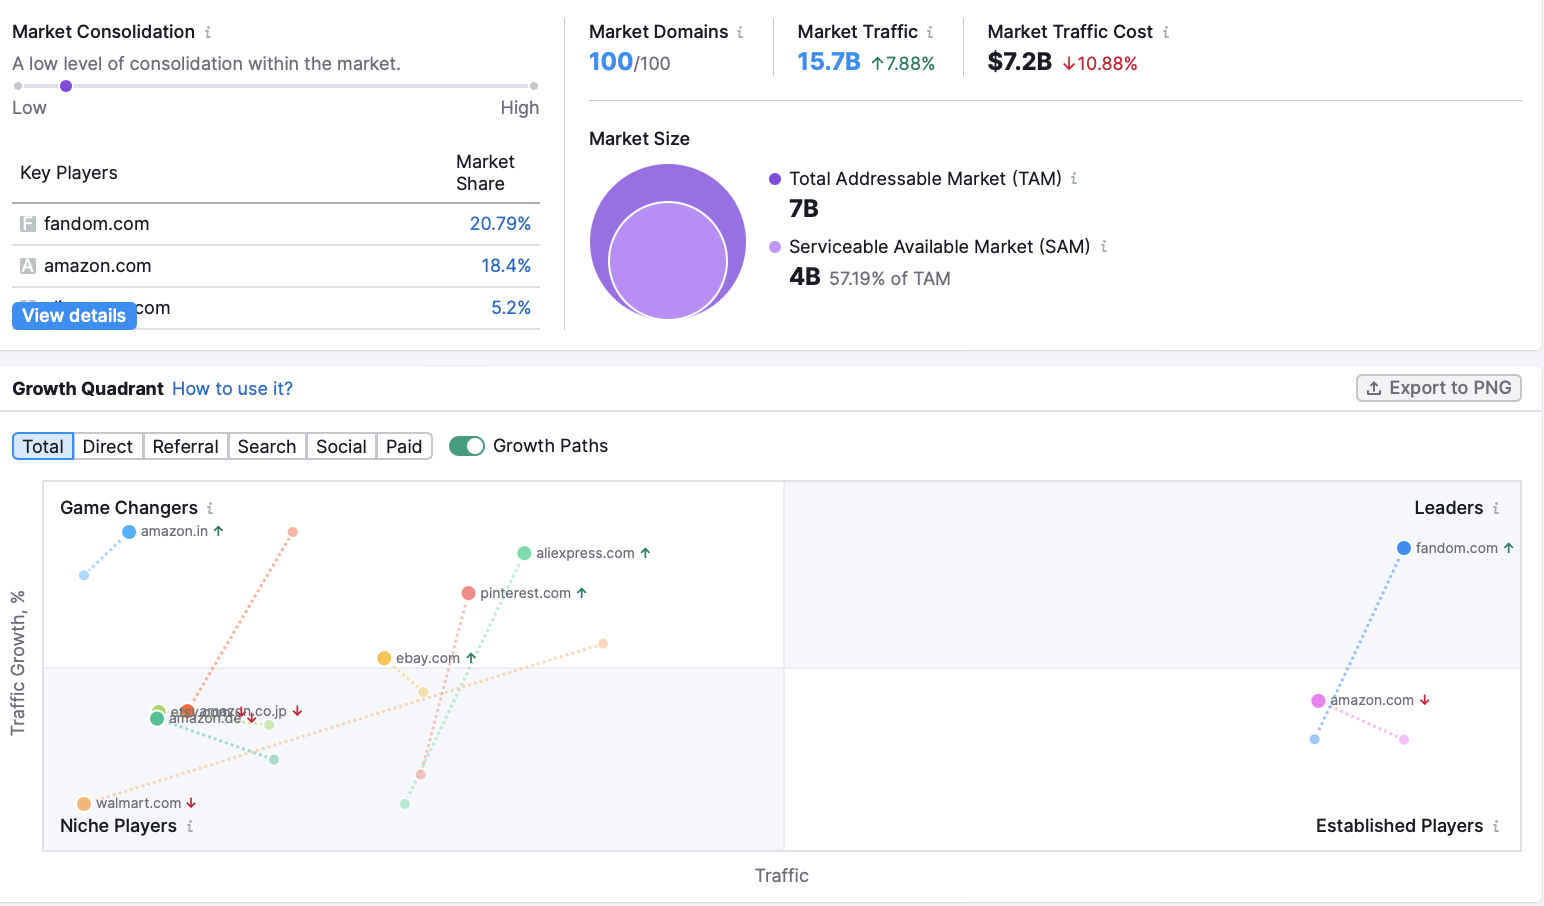The width and height of the screenshot is (1544, 906).
Task: Toggle the Growth Paths switch
Action: tap(467, 446)
